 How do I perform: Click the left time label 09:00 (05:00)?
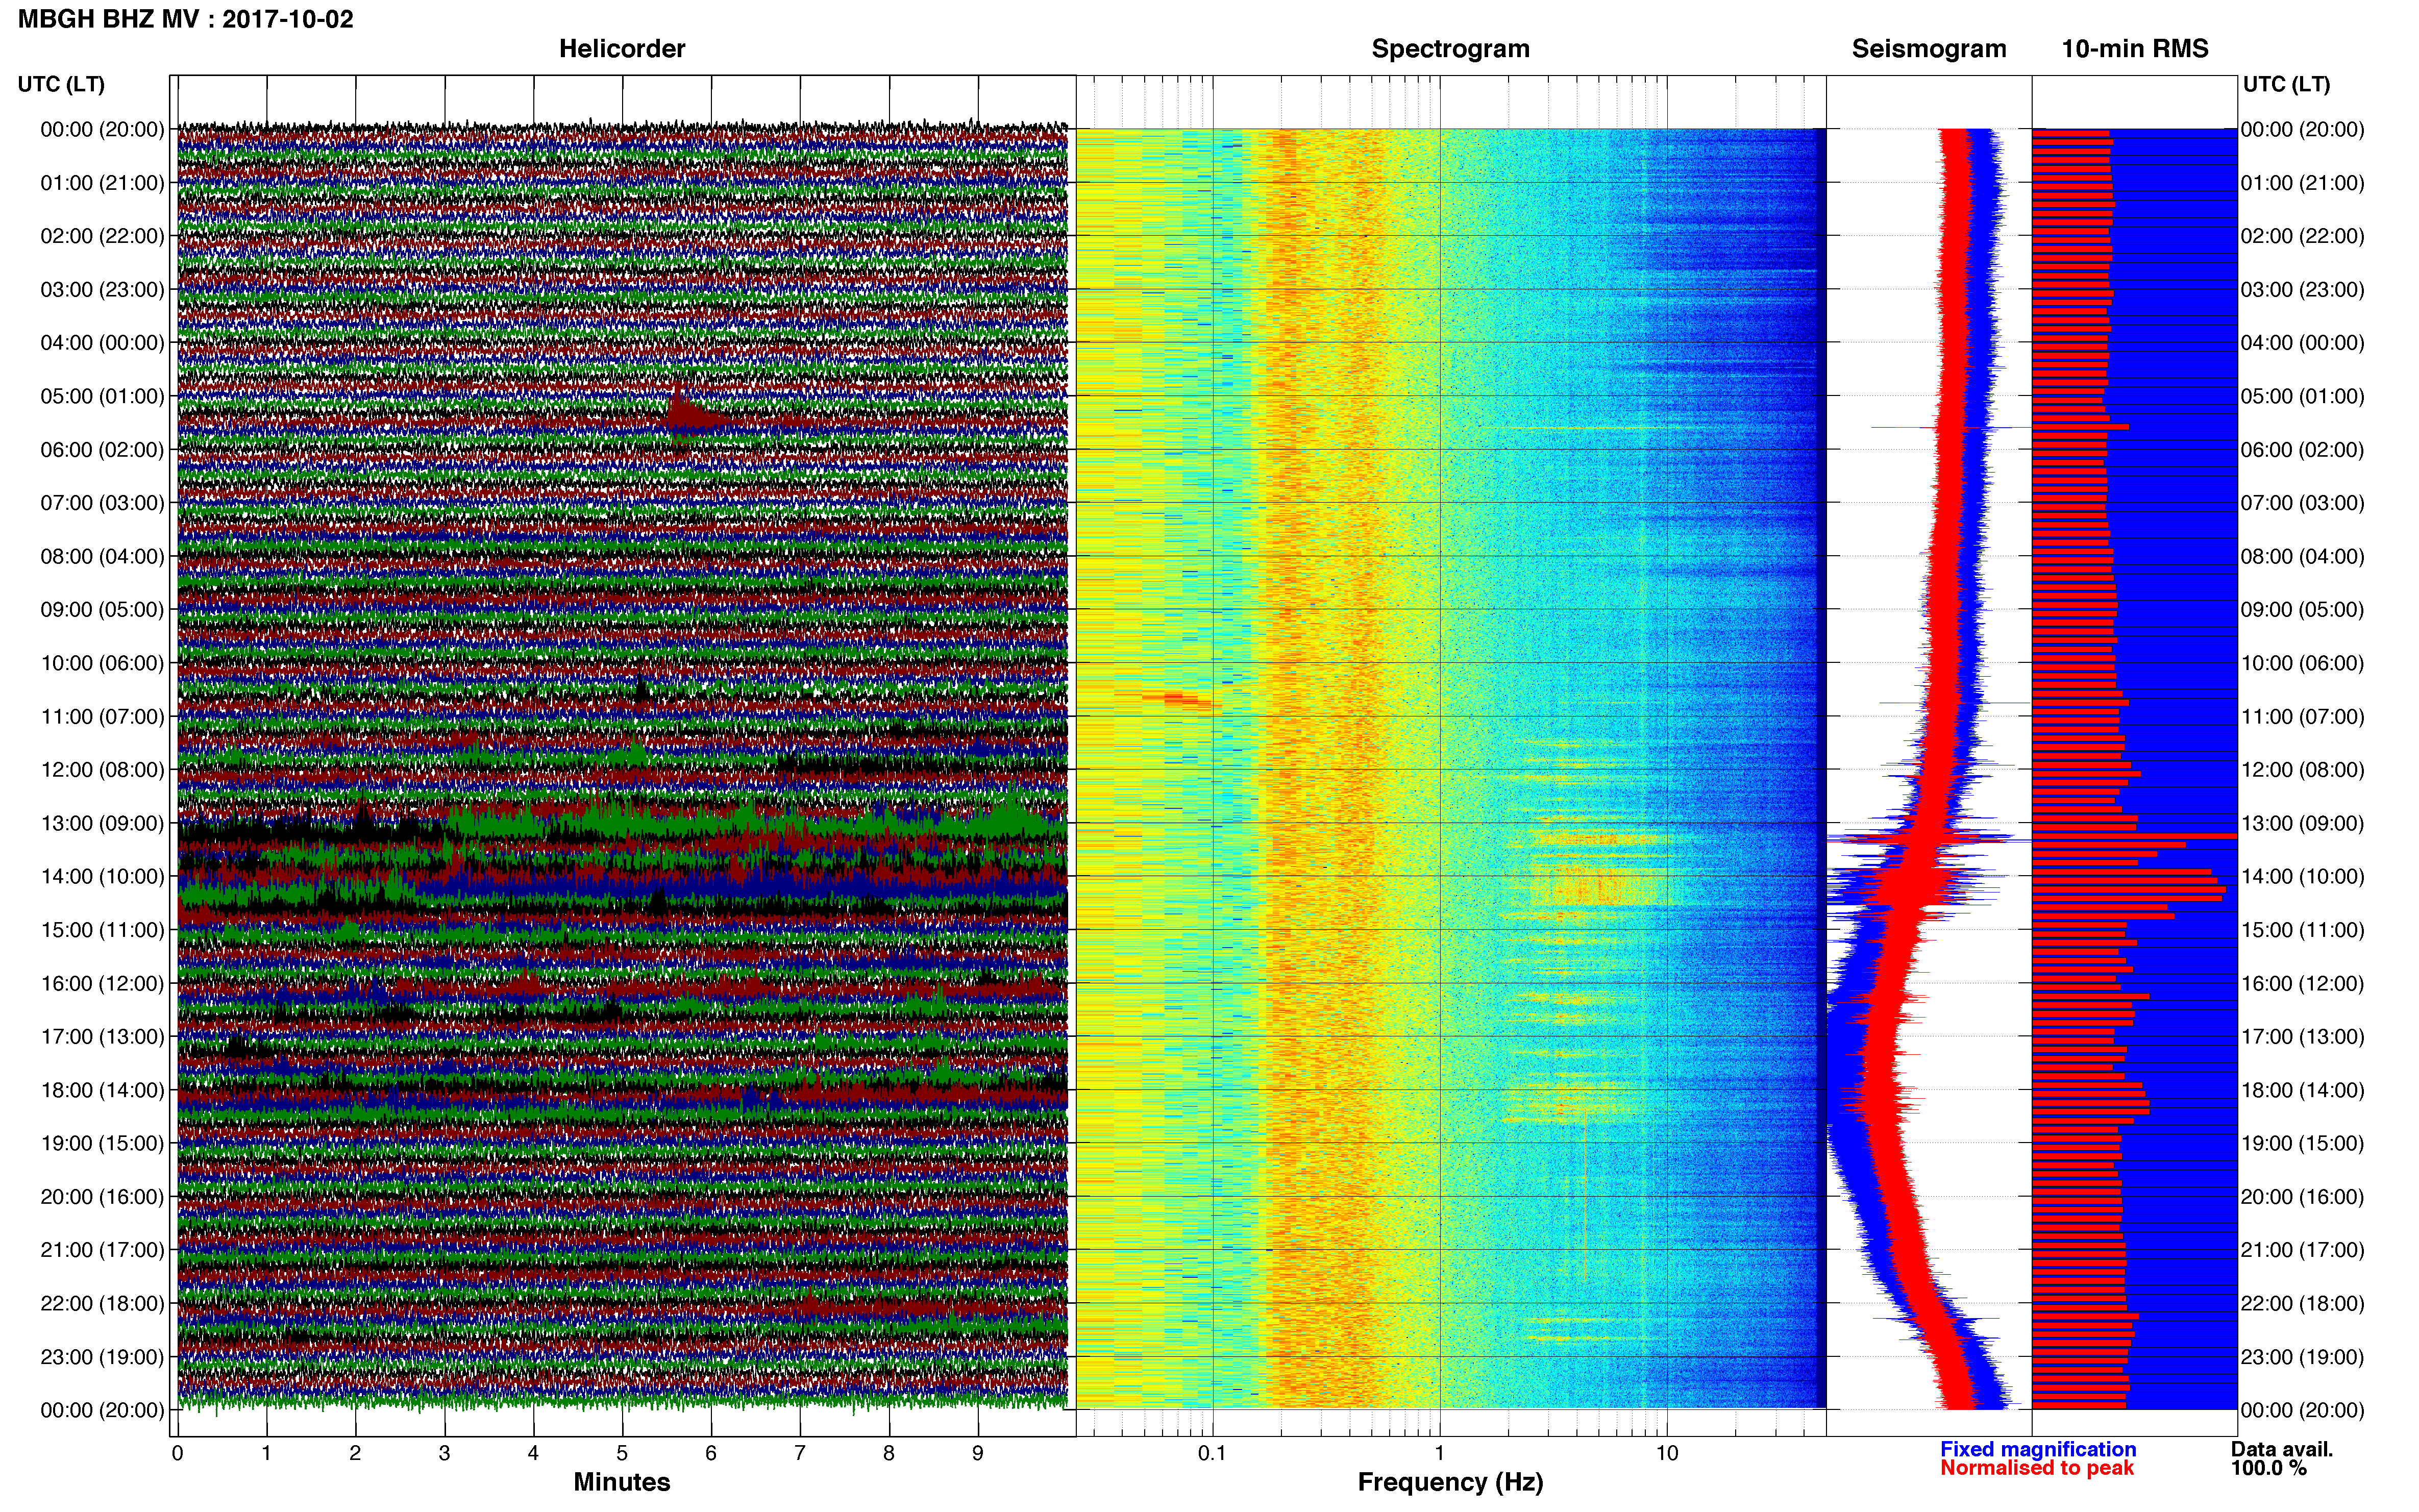(102, 609)
